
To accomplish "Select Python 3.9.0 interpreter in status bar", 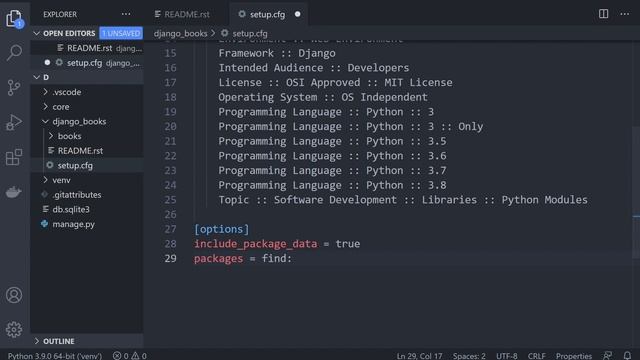I will 55,356.
